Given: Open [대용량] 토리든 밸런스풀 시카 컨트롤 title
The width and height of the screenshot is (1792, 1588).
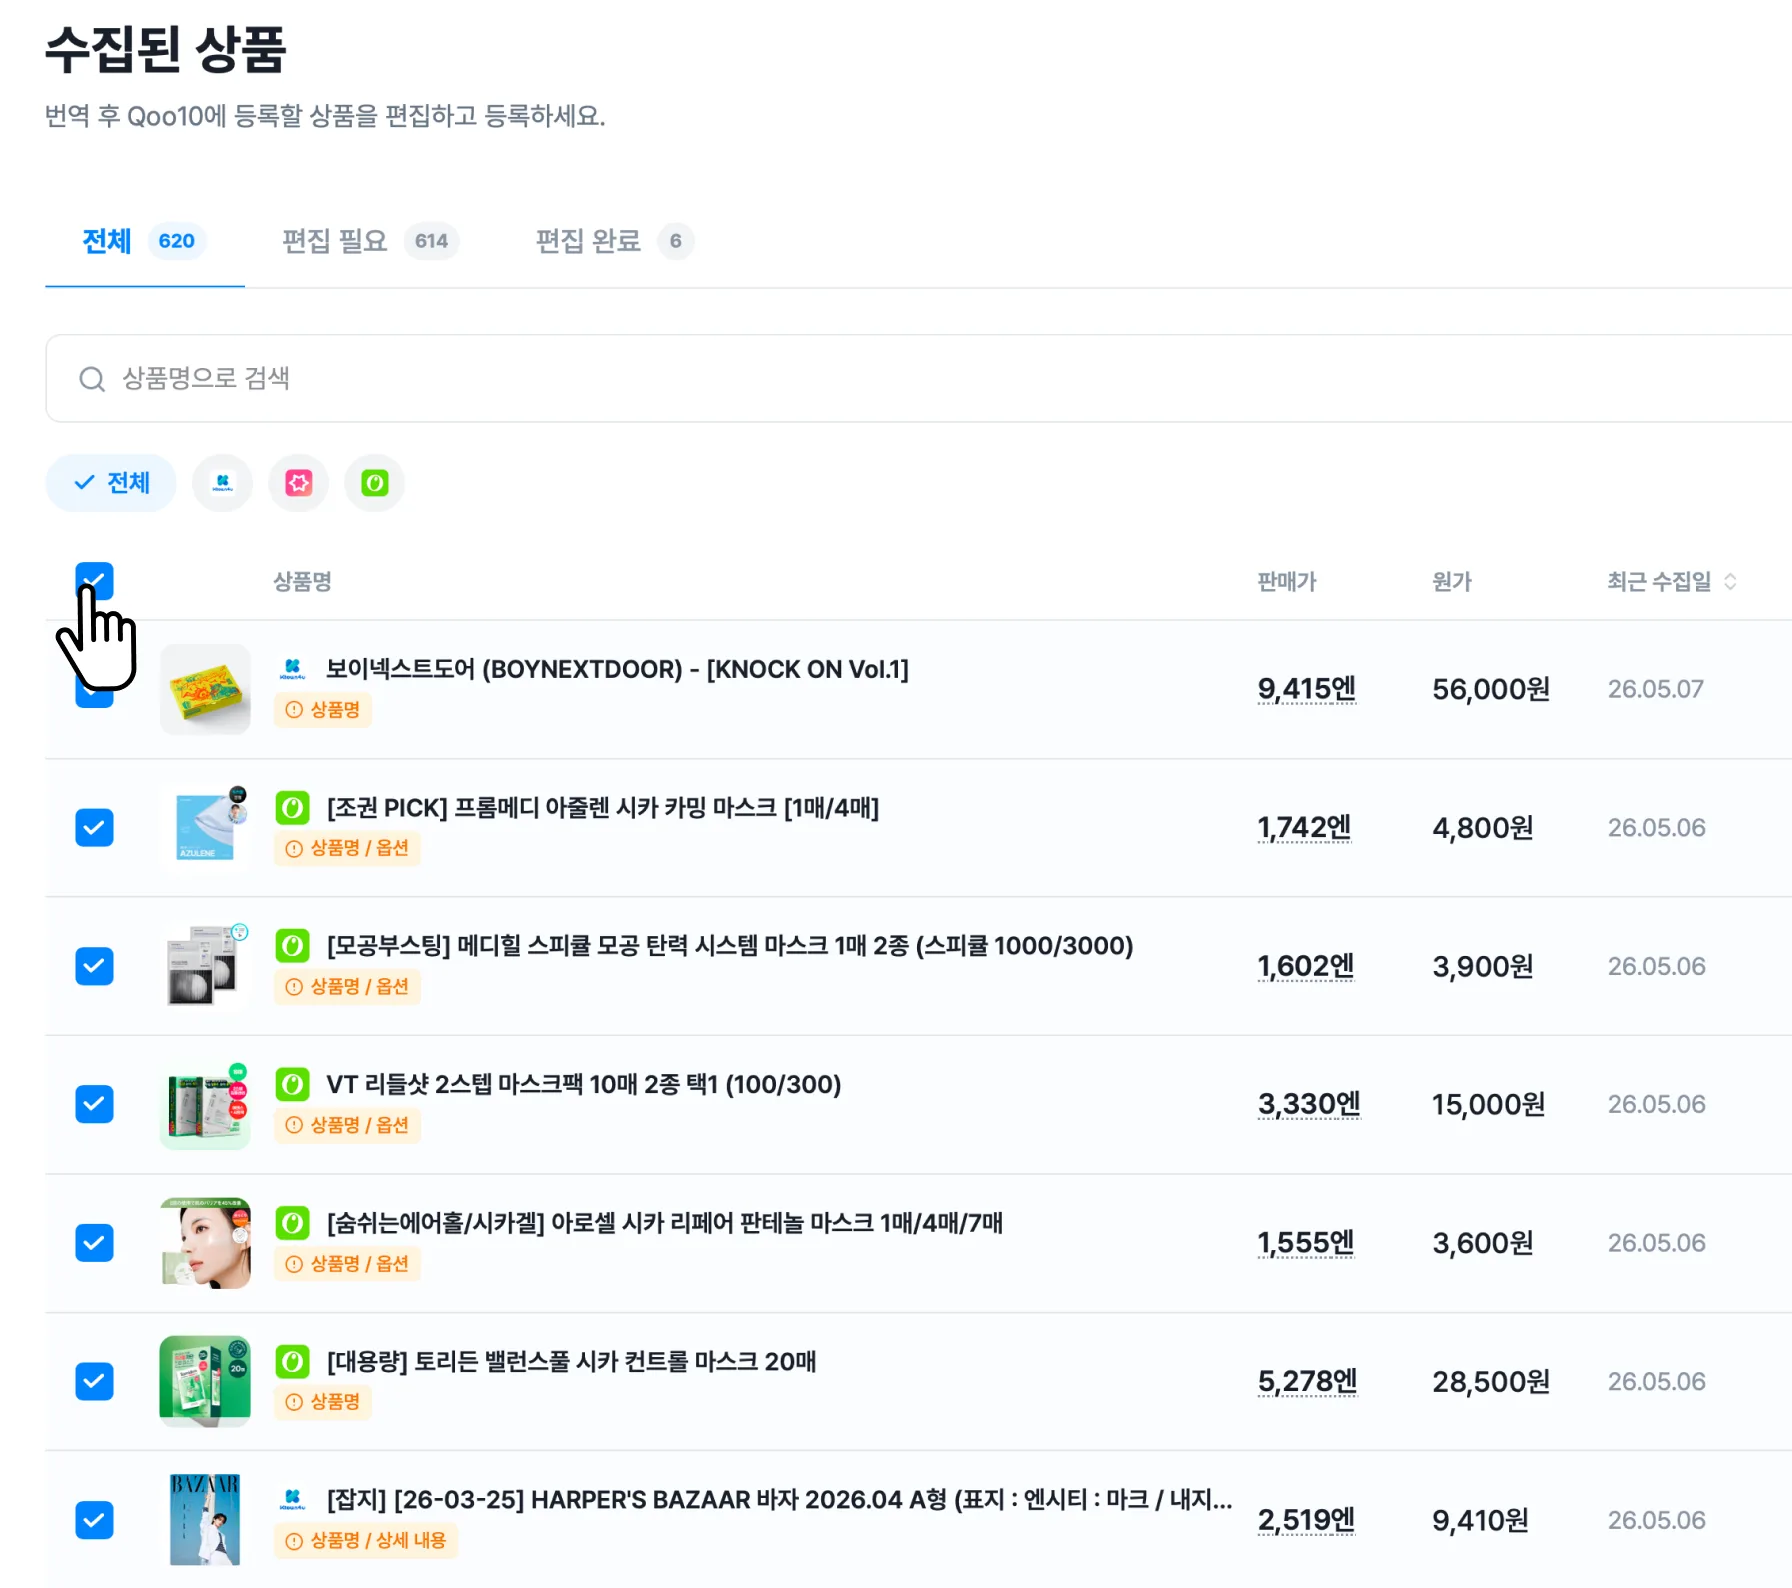Looking at the screenshot, I should click(x=571, y=1361).
